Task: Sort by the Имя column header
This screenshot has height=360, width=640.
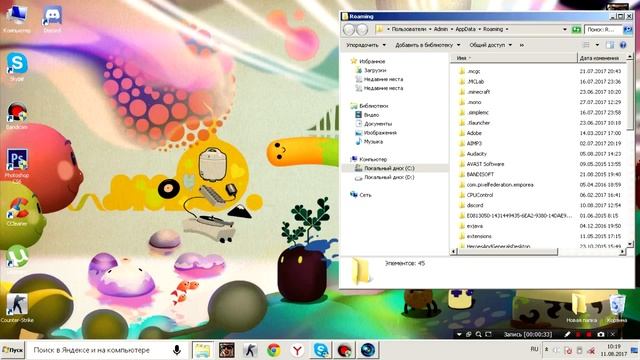Action: 513,58
